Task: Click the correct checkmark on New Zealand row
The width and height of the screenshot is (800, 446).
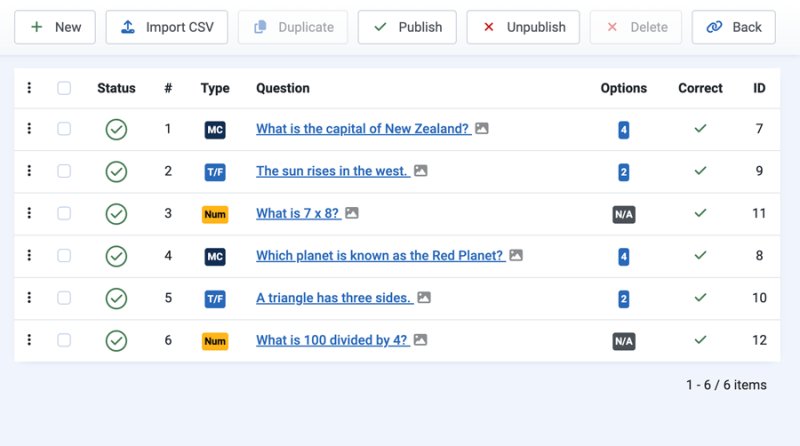Action: [701, 129]
